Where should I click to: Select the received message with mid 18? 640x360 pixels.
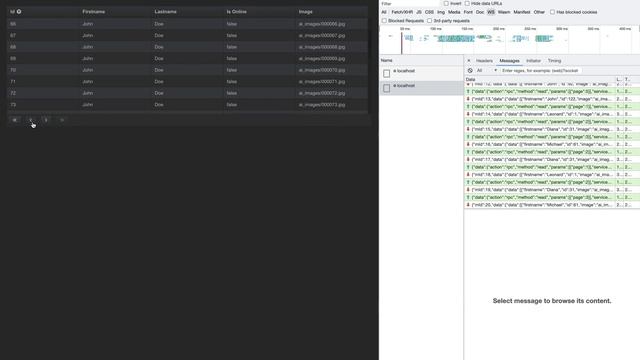pyautogui.click(x=552, y=174)
